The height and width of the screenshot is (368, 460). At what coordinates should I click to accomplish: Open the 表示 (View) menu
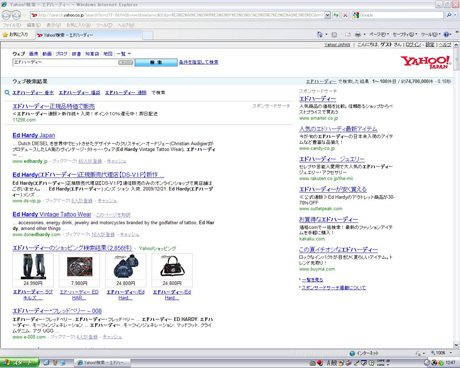pos(53,25)
